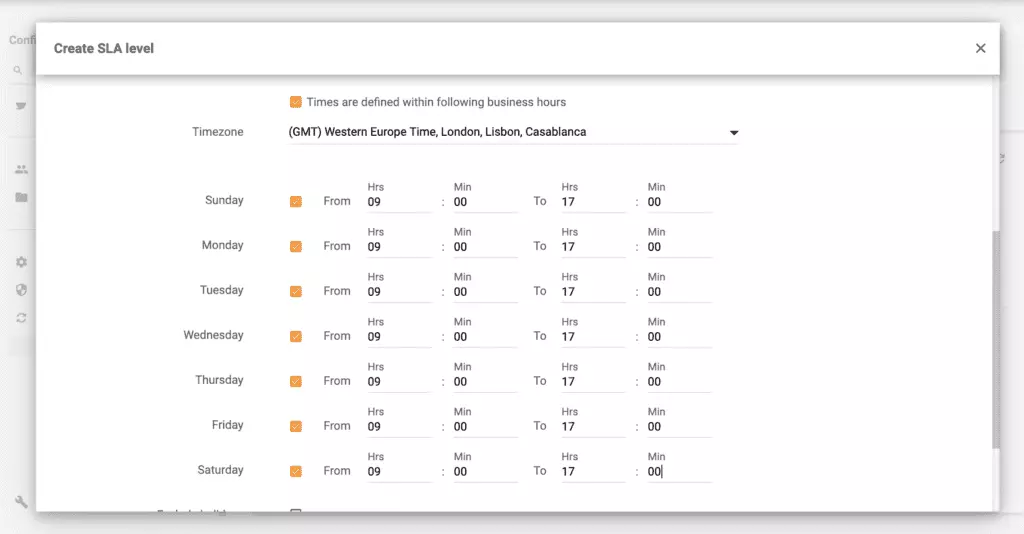Uncheck 'Times are defined within following business hours'
This screenshot has height=534, width=1024.
[x=296, y=102]
